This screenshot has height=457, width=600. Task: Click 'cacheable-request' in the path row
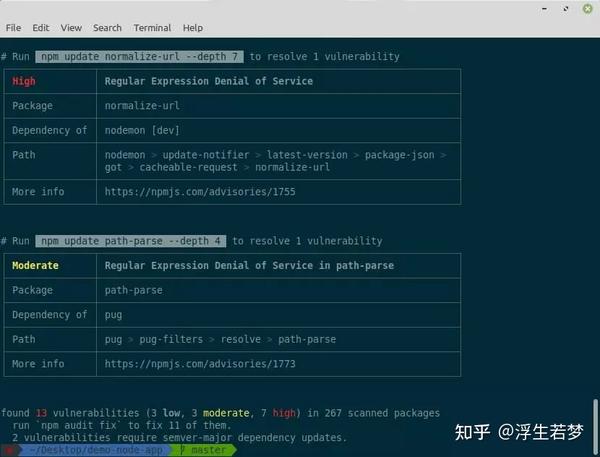(x=188, y=167)
